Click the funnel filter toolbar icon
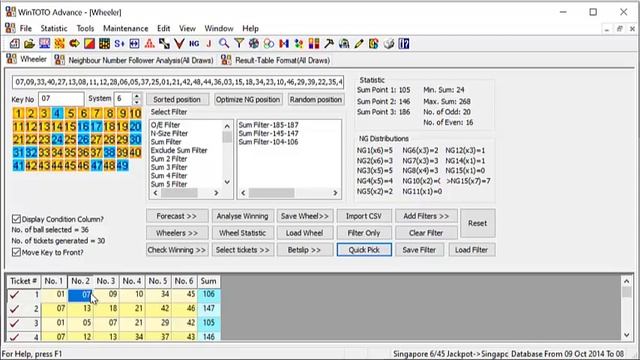 click(239, 44)
